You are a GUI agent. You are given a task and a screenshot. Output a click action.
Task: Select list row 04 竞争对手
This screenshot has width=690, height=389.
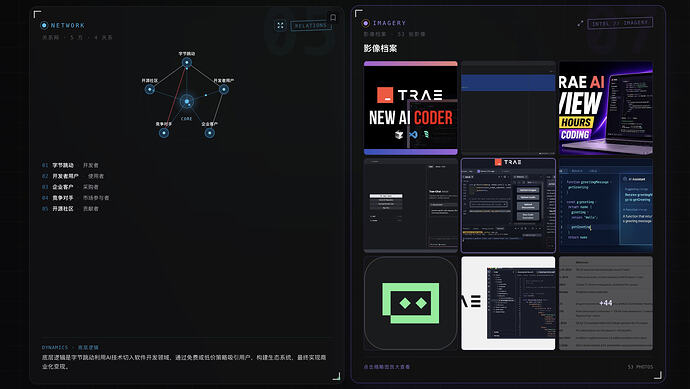(x=76, y=198)
